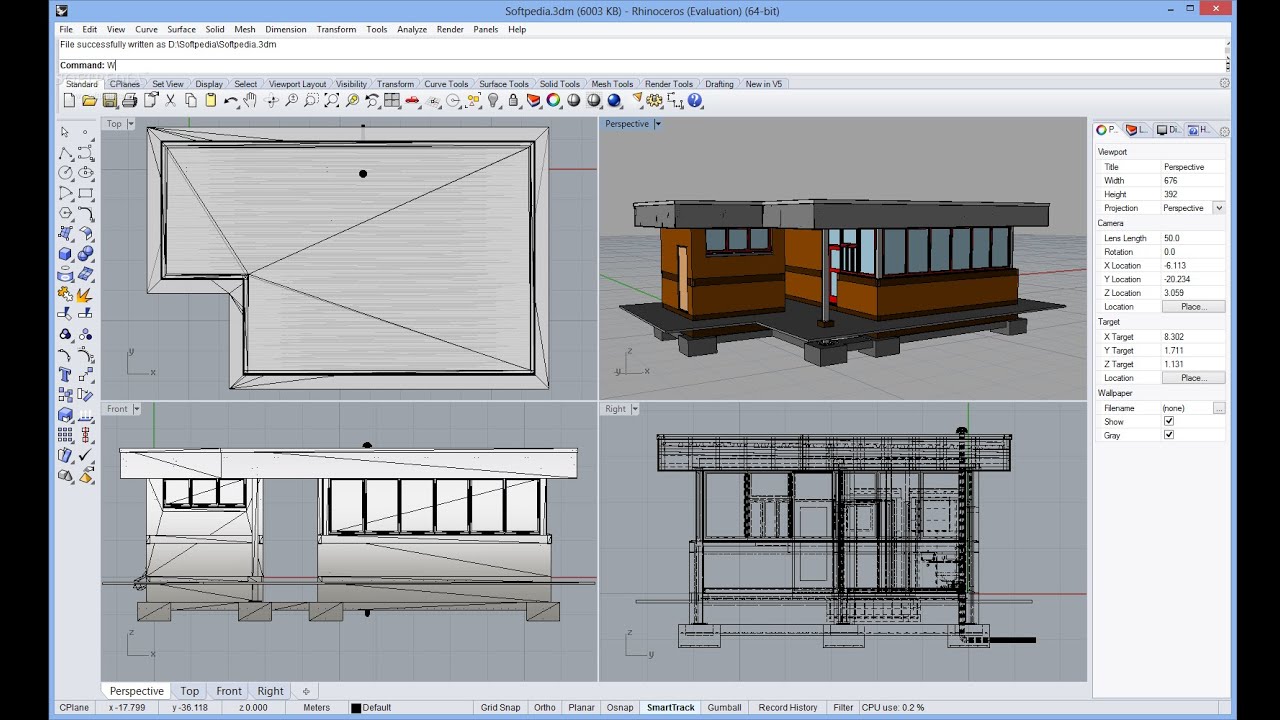This screenshot has height=720, width=1280.
Task: Expand the Front viewport dropdown arrow
Action: pyautogui.click(x=136, y=409)
